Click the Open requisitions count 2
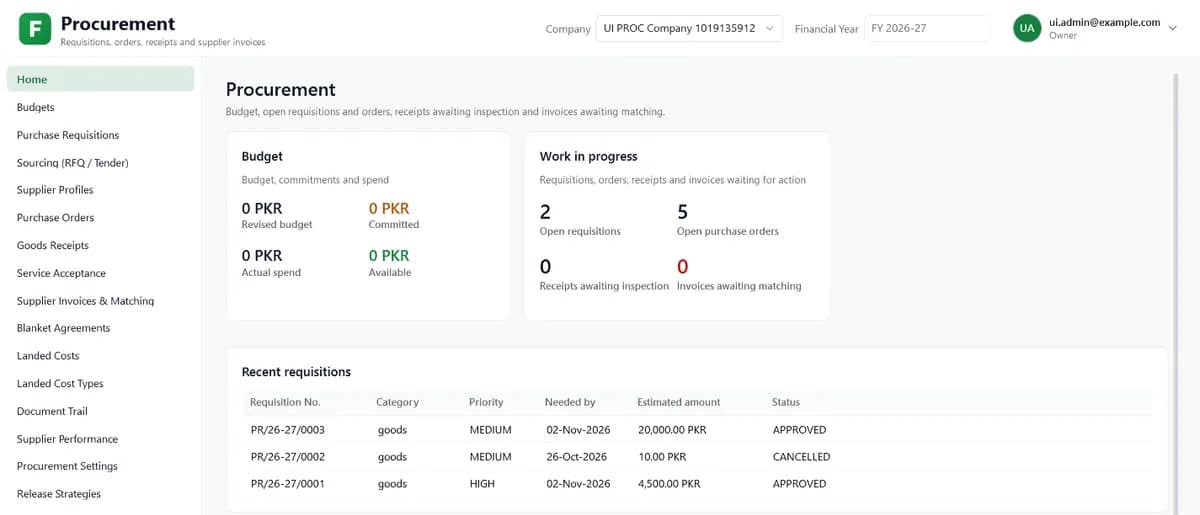Image resolution: width=1200 pixels, height=515 pixels. [x=545, y=212]
